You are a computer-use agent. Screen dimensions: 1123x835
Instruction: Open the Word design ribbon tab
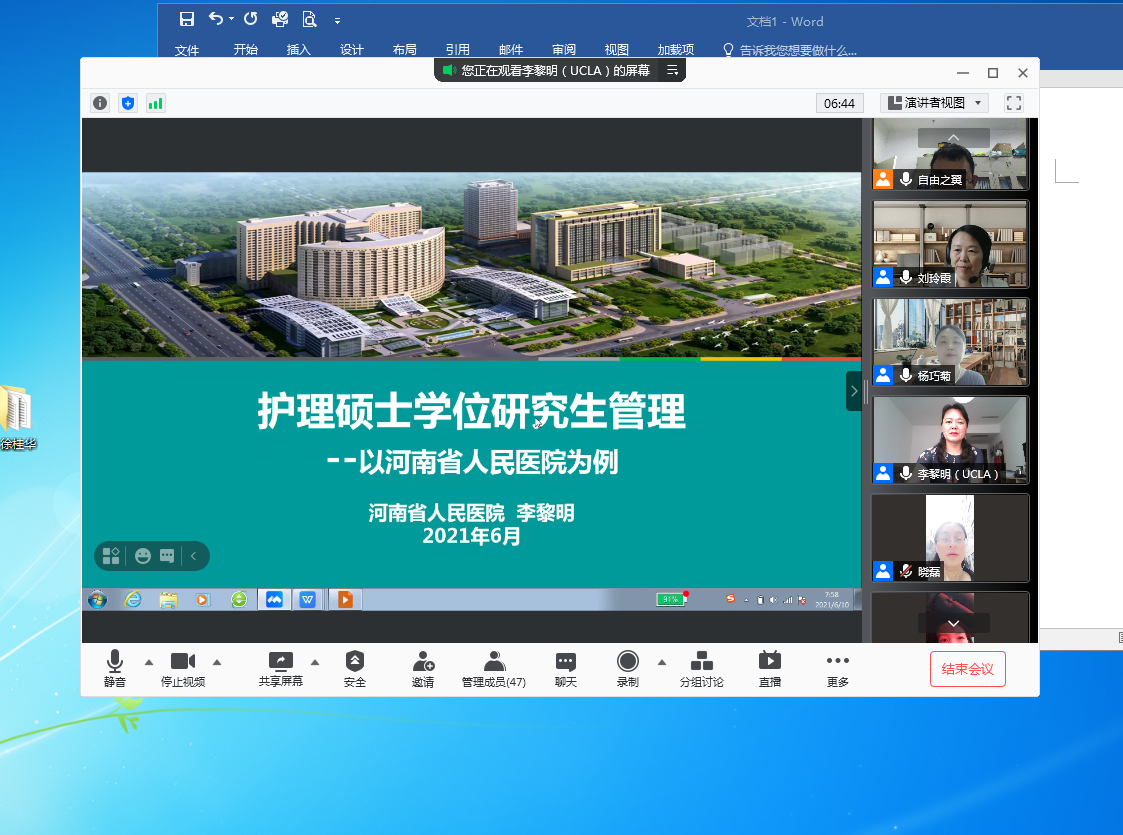[351, 50]
